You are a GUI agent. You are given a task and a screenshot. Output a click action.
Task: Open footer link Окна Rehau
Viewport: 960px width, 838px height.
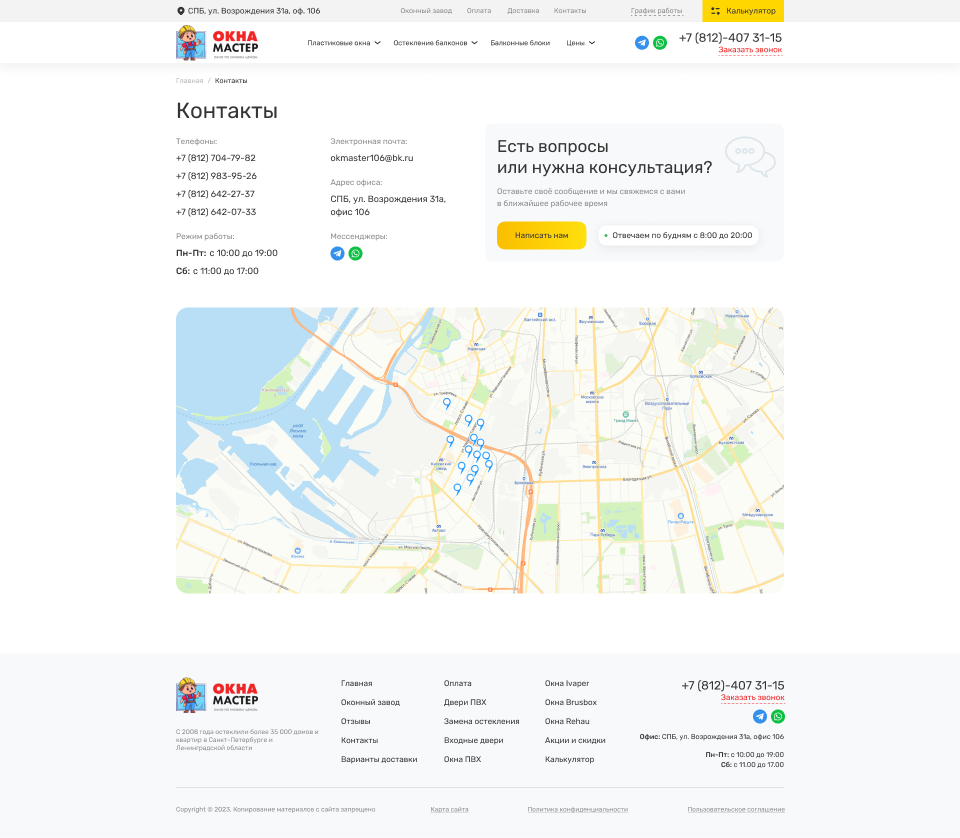click(567, 721)
